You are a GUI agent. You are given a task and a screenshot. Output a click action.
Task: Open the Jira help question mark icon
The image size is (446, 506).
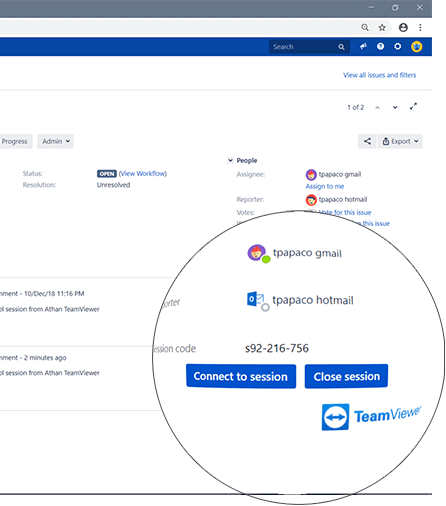coord(380,46)
